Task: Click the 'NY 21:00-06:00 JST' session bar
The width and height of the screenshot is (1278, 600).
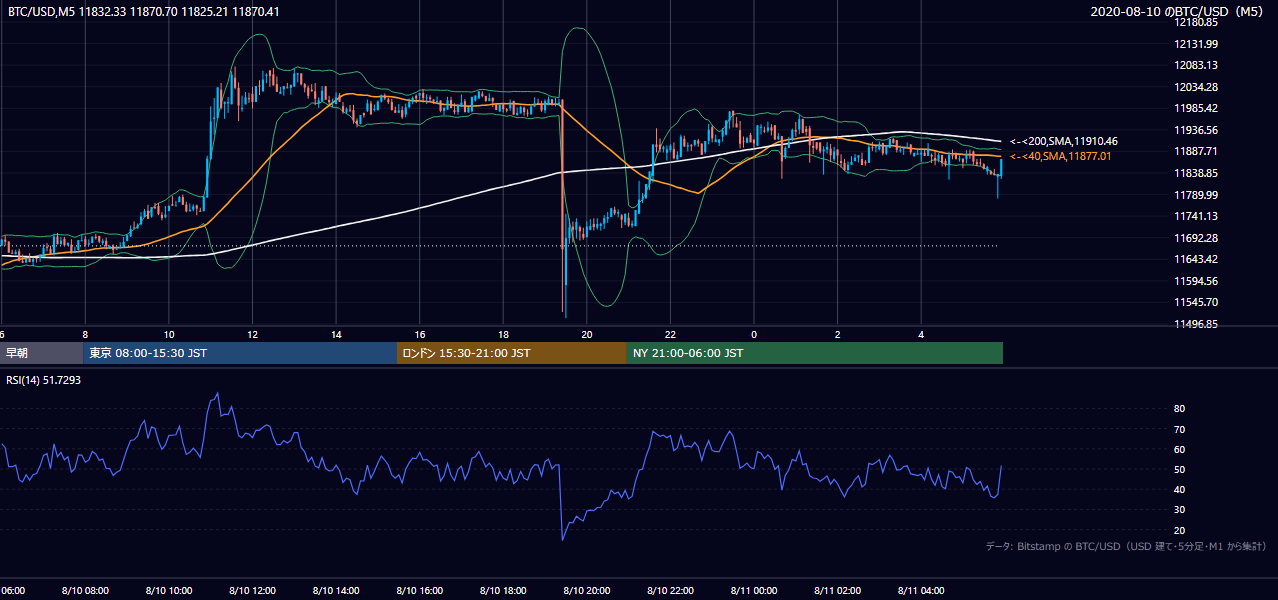Action: click(x=815, y=353)
